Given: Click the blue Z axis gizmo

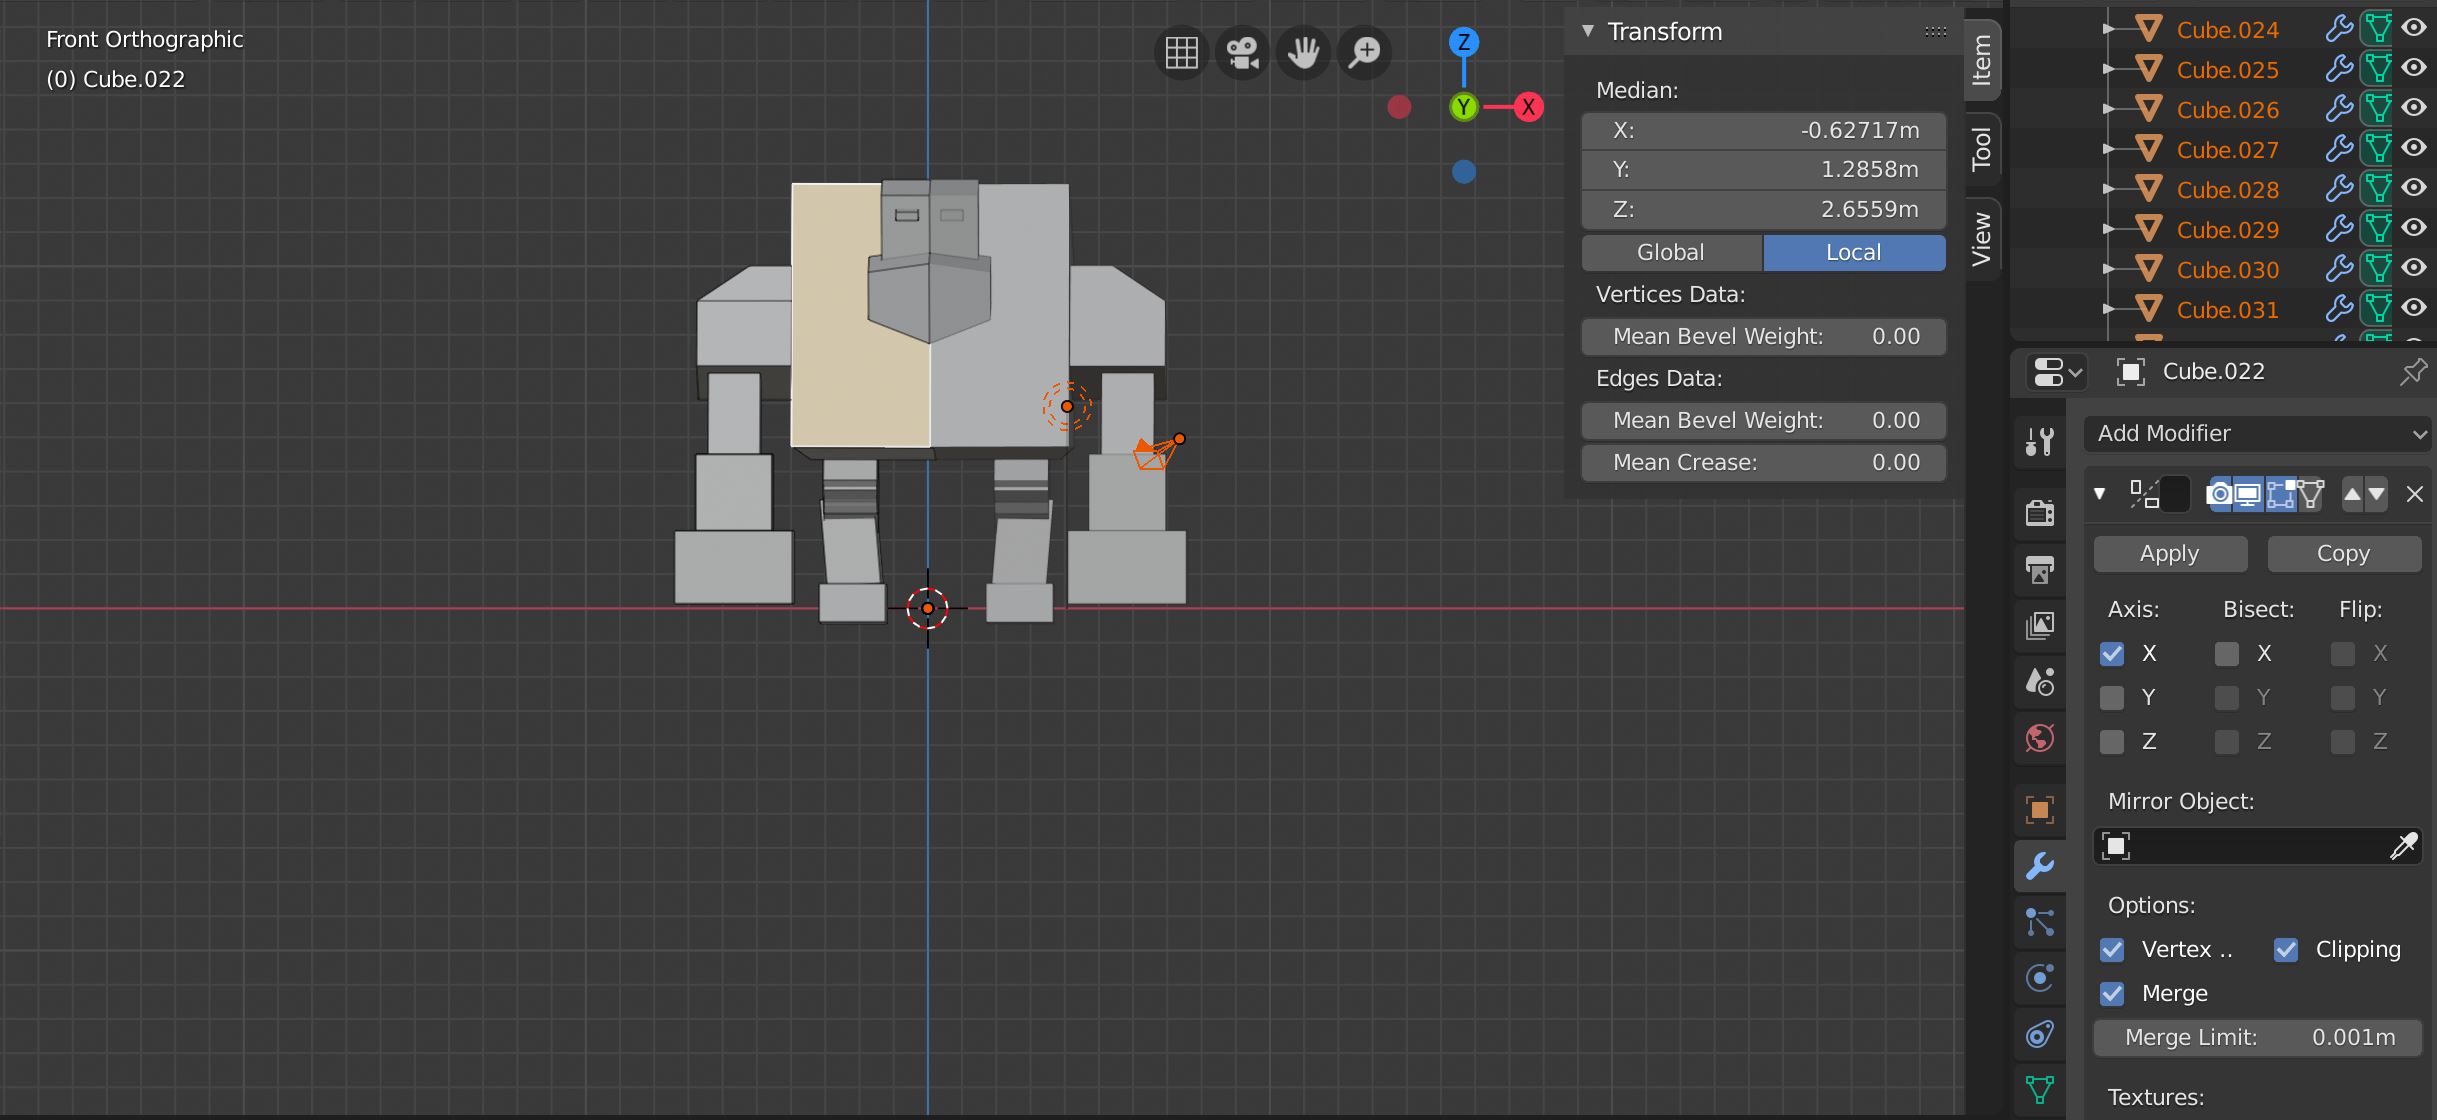Looking at the screenshot, I should click(x=1464, y=42).
